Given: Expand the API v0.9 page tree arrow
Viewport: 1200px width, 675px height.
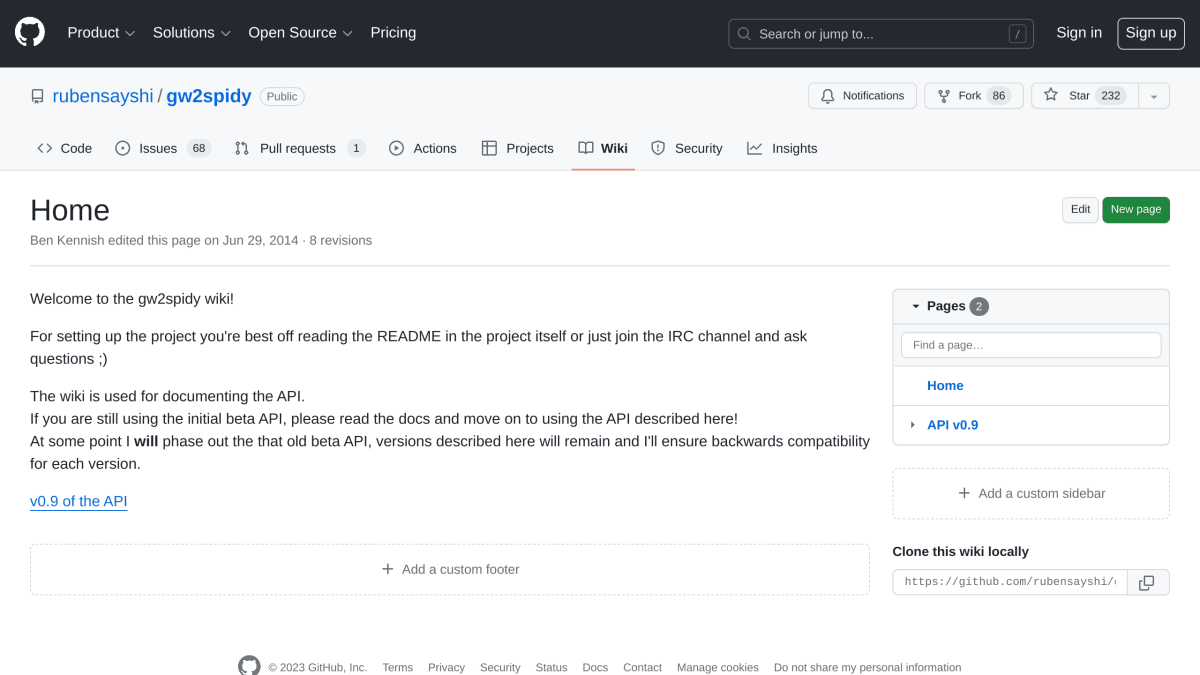Looking at the screenshot, I should pos(913,425).
